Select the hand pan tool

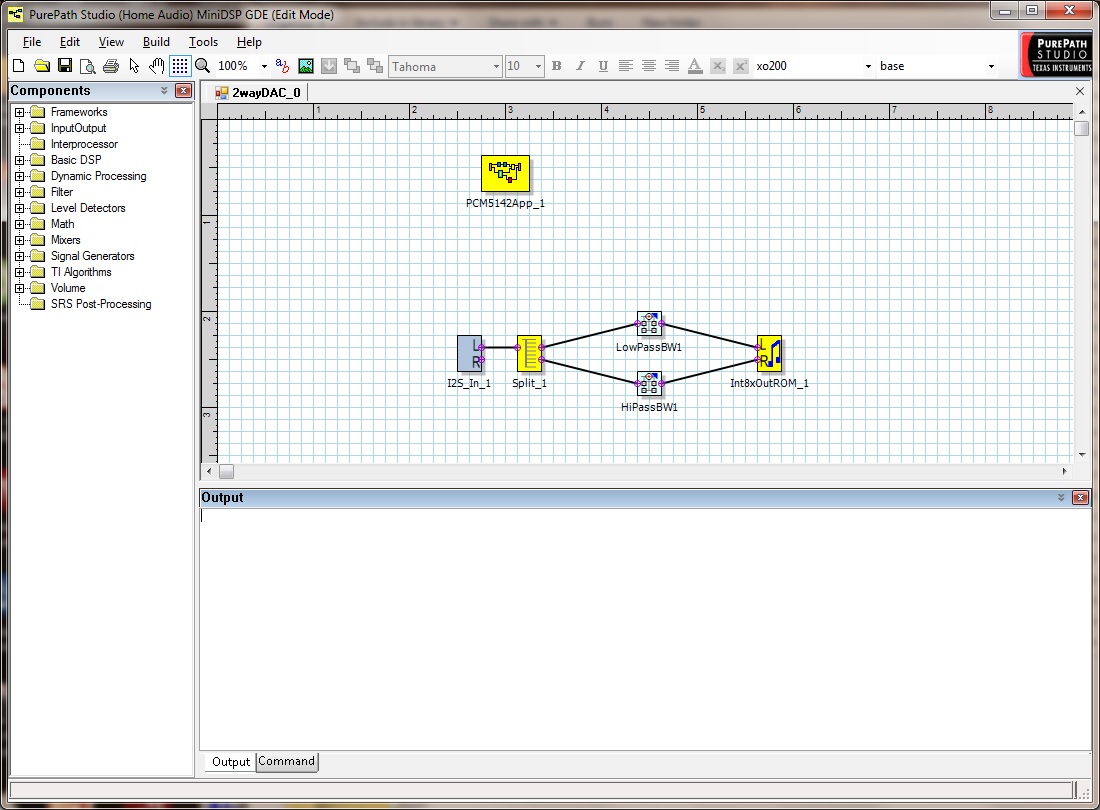tap(156, 66)
